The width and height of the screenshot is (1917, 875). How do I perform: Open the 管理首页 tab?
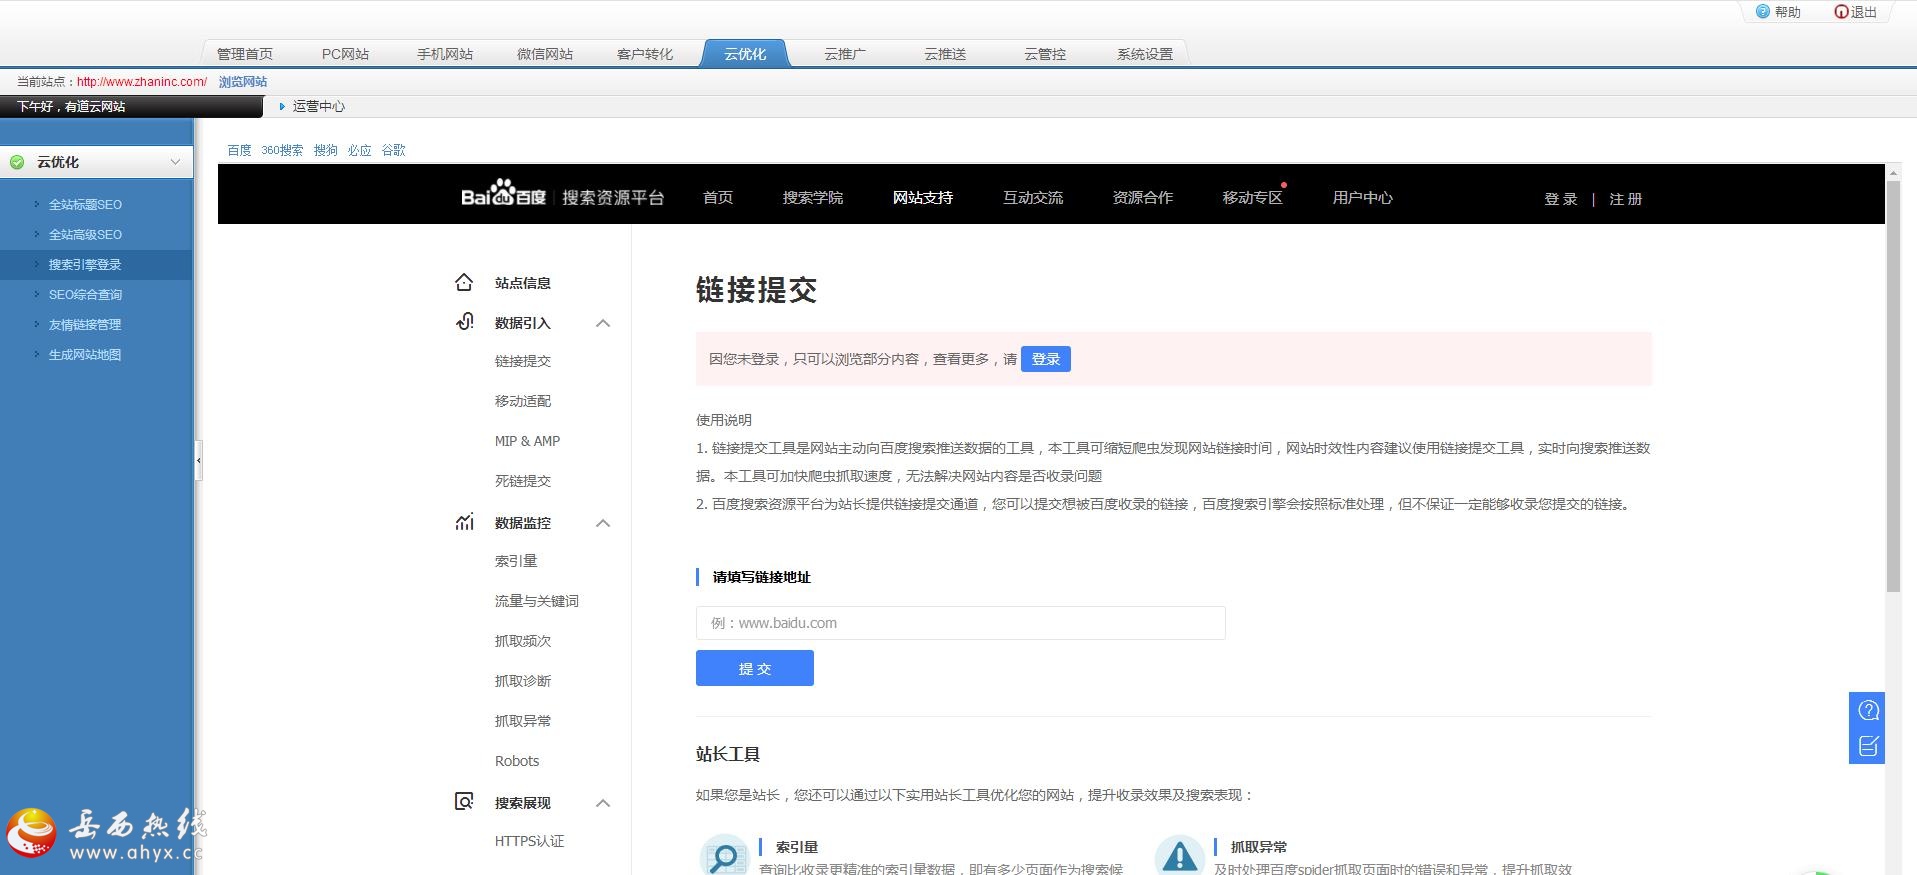pyautogui.click(x=245, y=54)
